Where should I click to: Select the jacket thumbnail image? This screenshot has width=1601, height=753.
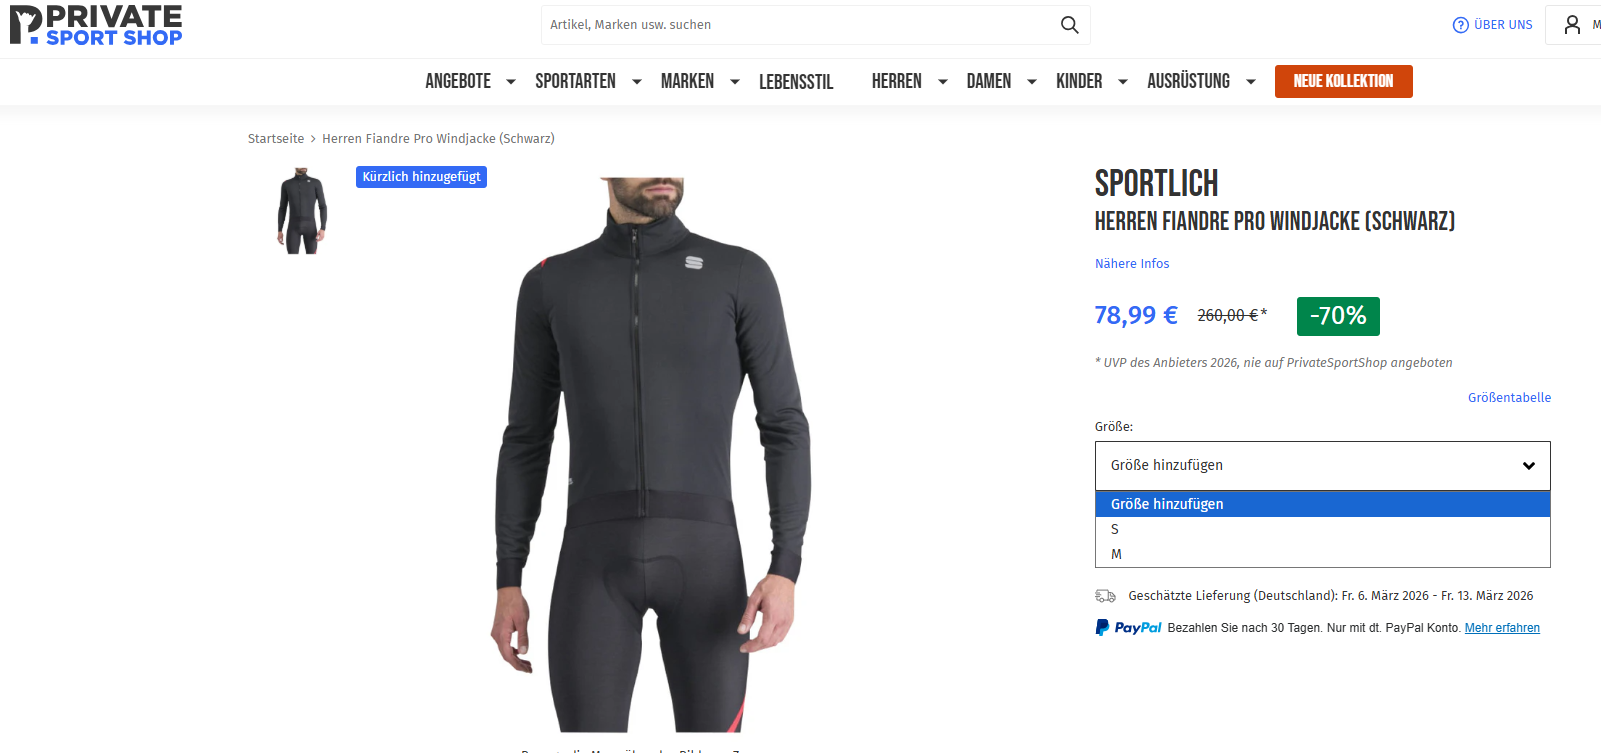[x=302, y=210]
